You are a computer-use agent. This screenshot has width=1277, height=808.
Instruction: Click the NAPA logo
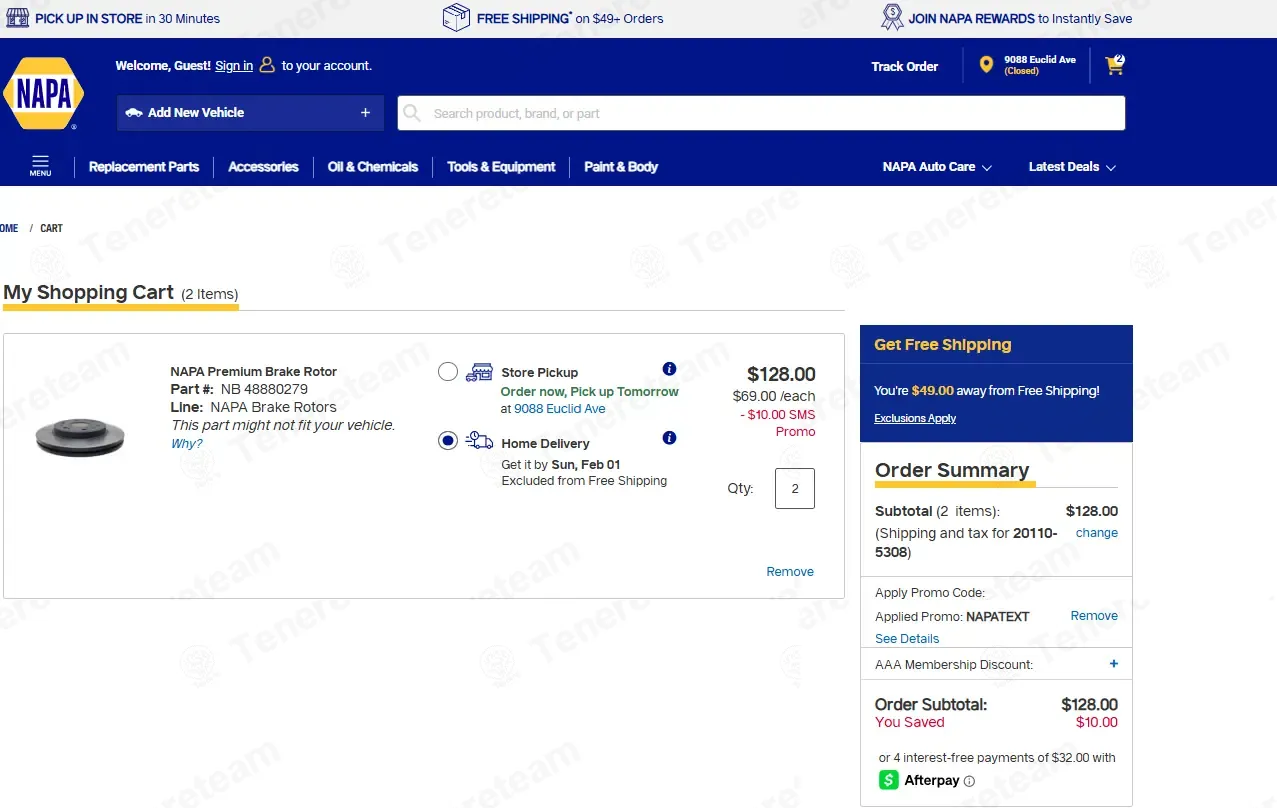[43, 94]
